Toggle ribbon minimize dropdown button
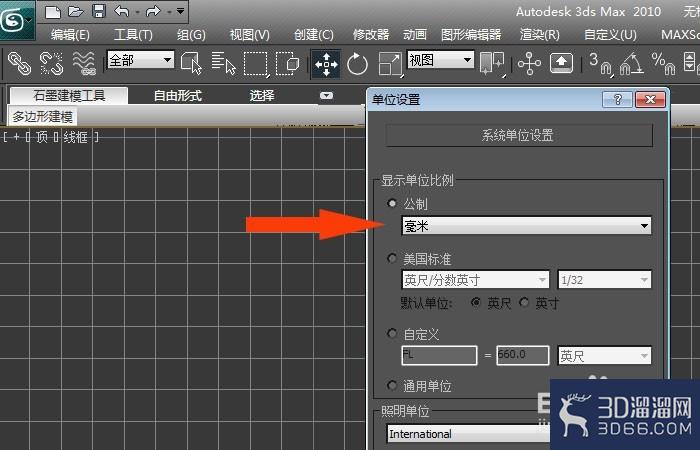The width and height of the screenshot is (700, 450). 326,96
